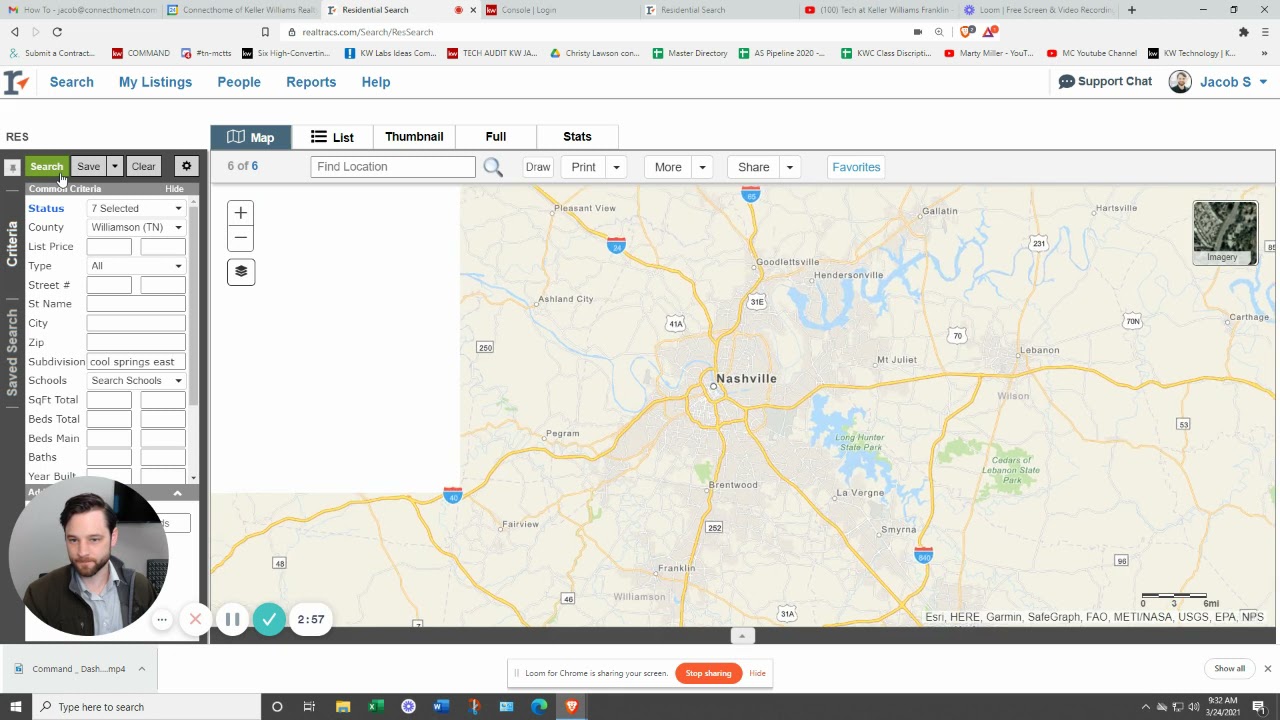The width and height of the screenshot is (1280, 720).
Task: Switch basemap to Imagery thumbnail
Action: coord(1225,233)
